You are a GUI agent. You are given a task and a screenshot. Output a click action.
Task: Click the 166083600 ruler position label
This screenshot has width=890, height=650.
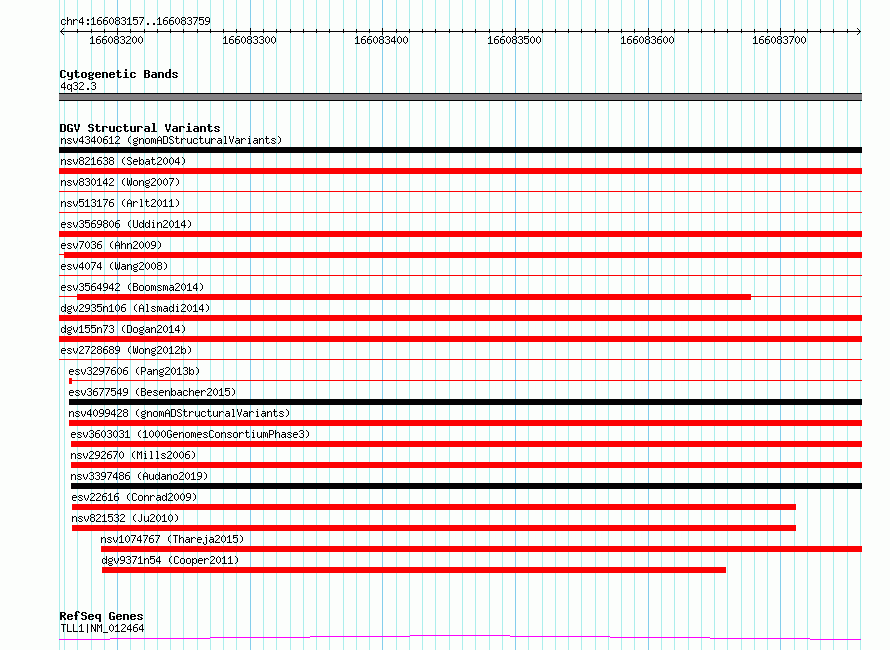pyautogui.click(x=647, y=40)
